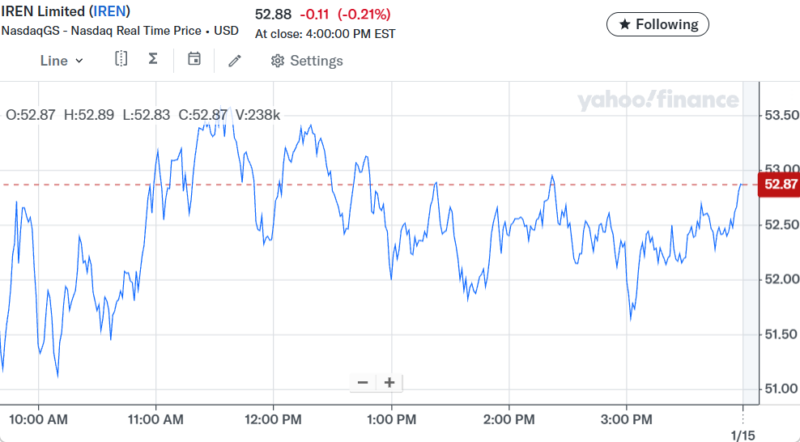Open the IREN ticker symbol link
Viewport: 800px width, 442px height.
tap(107, 10)
